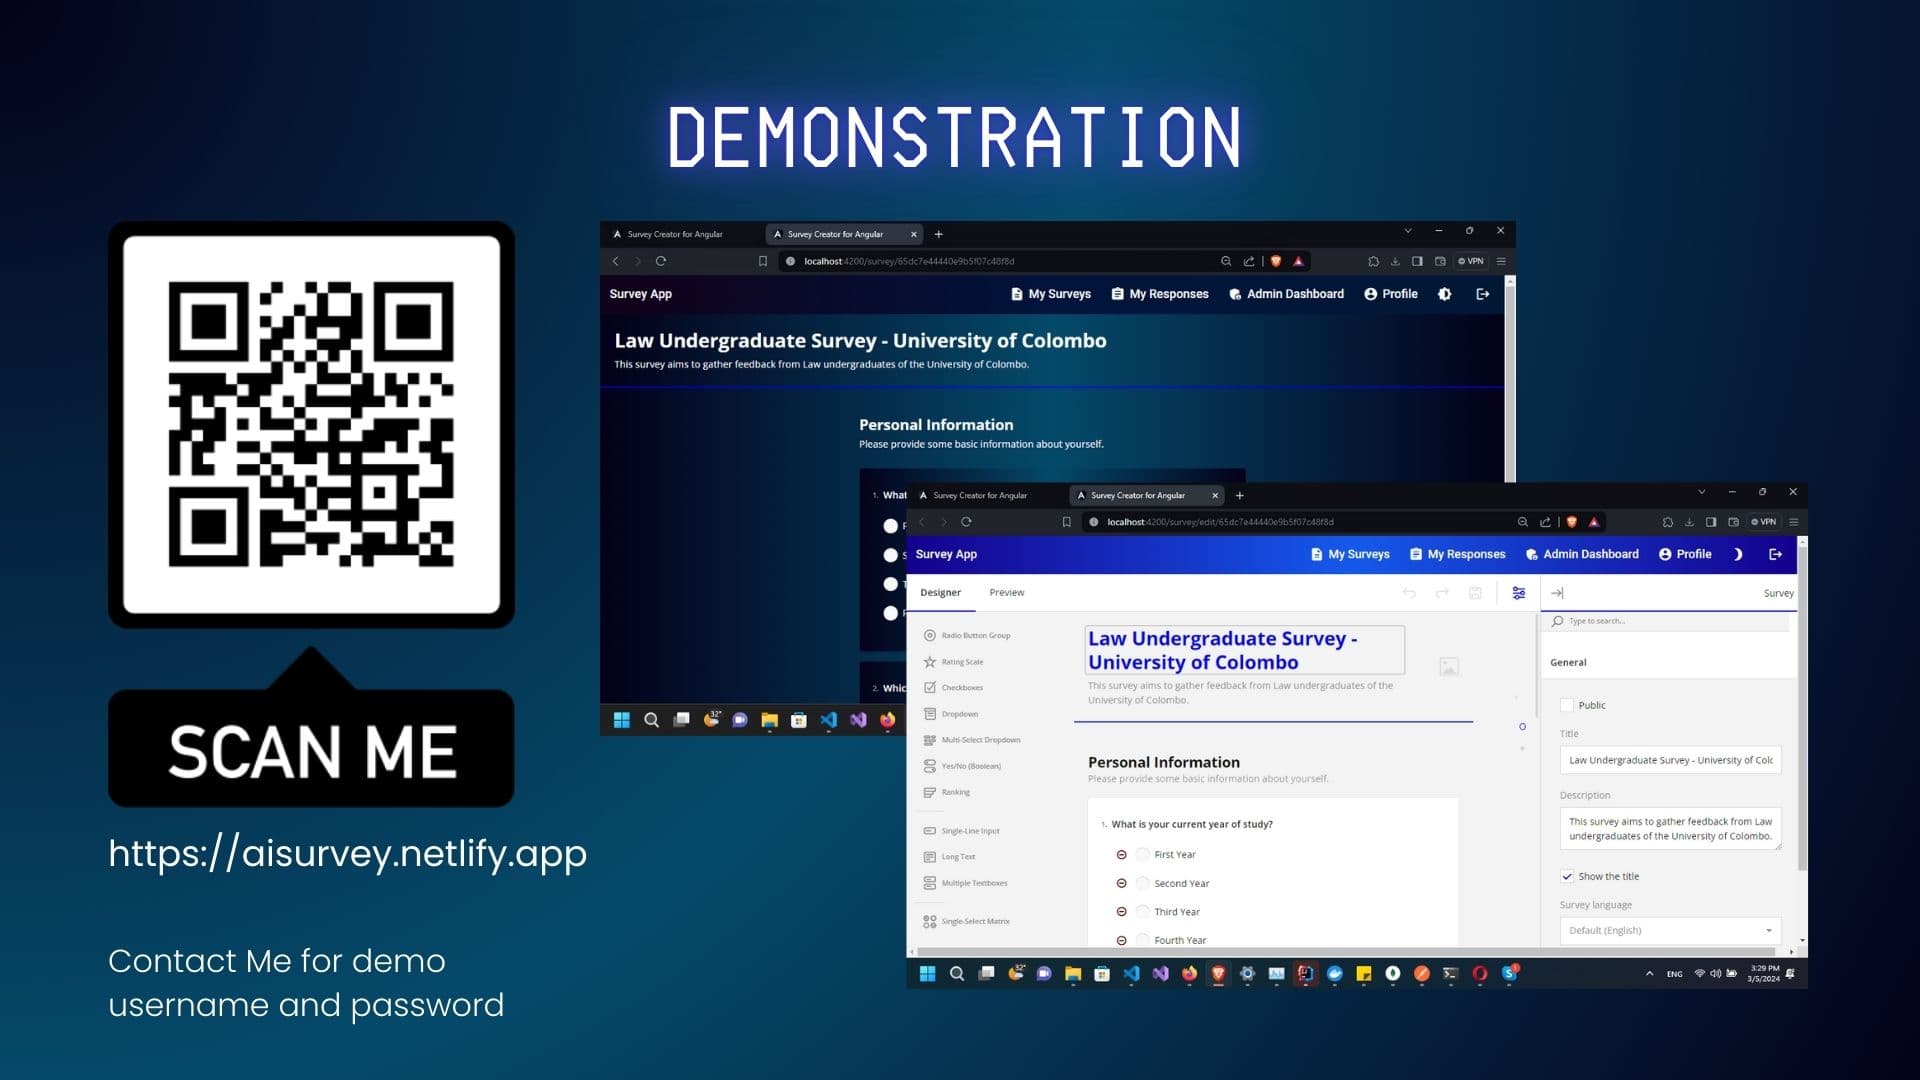Remove the First Year choice
1920x1080 pixels.
1121,855
